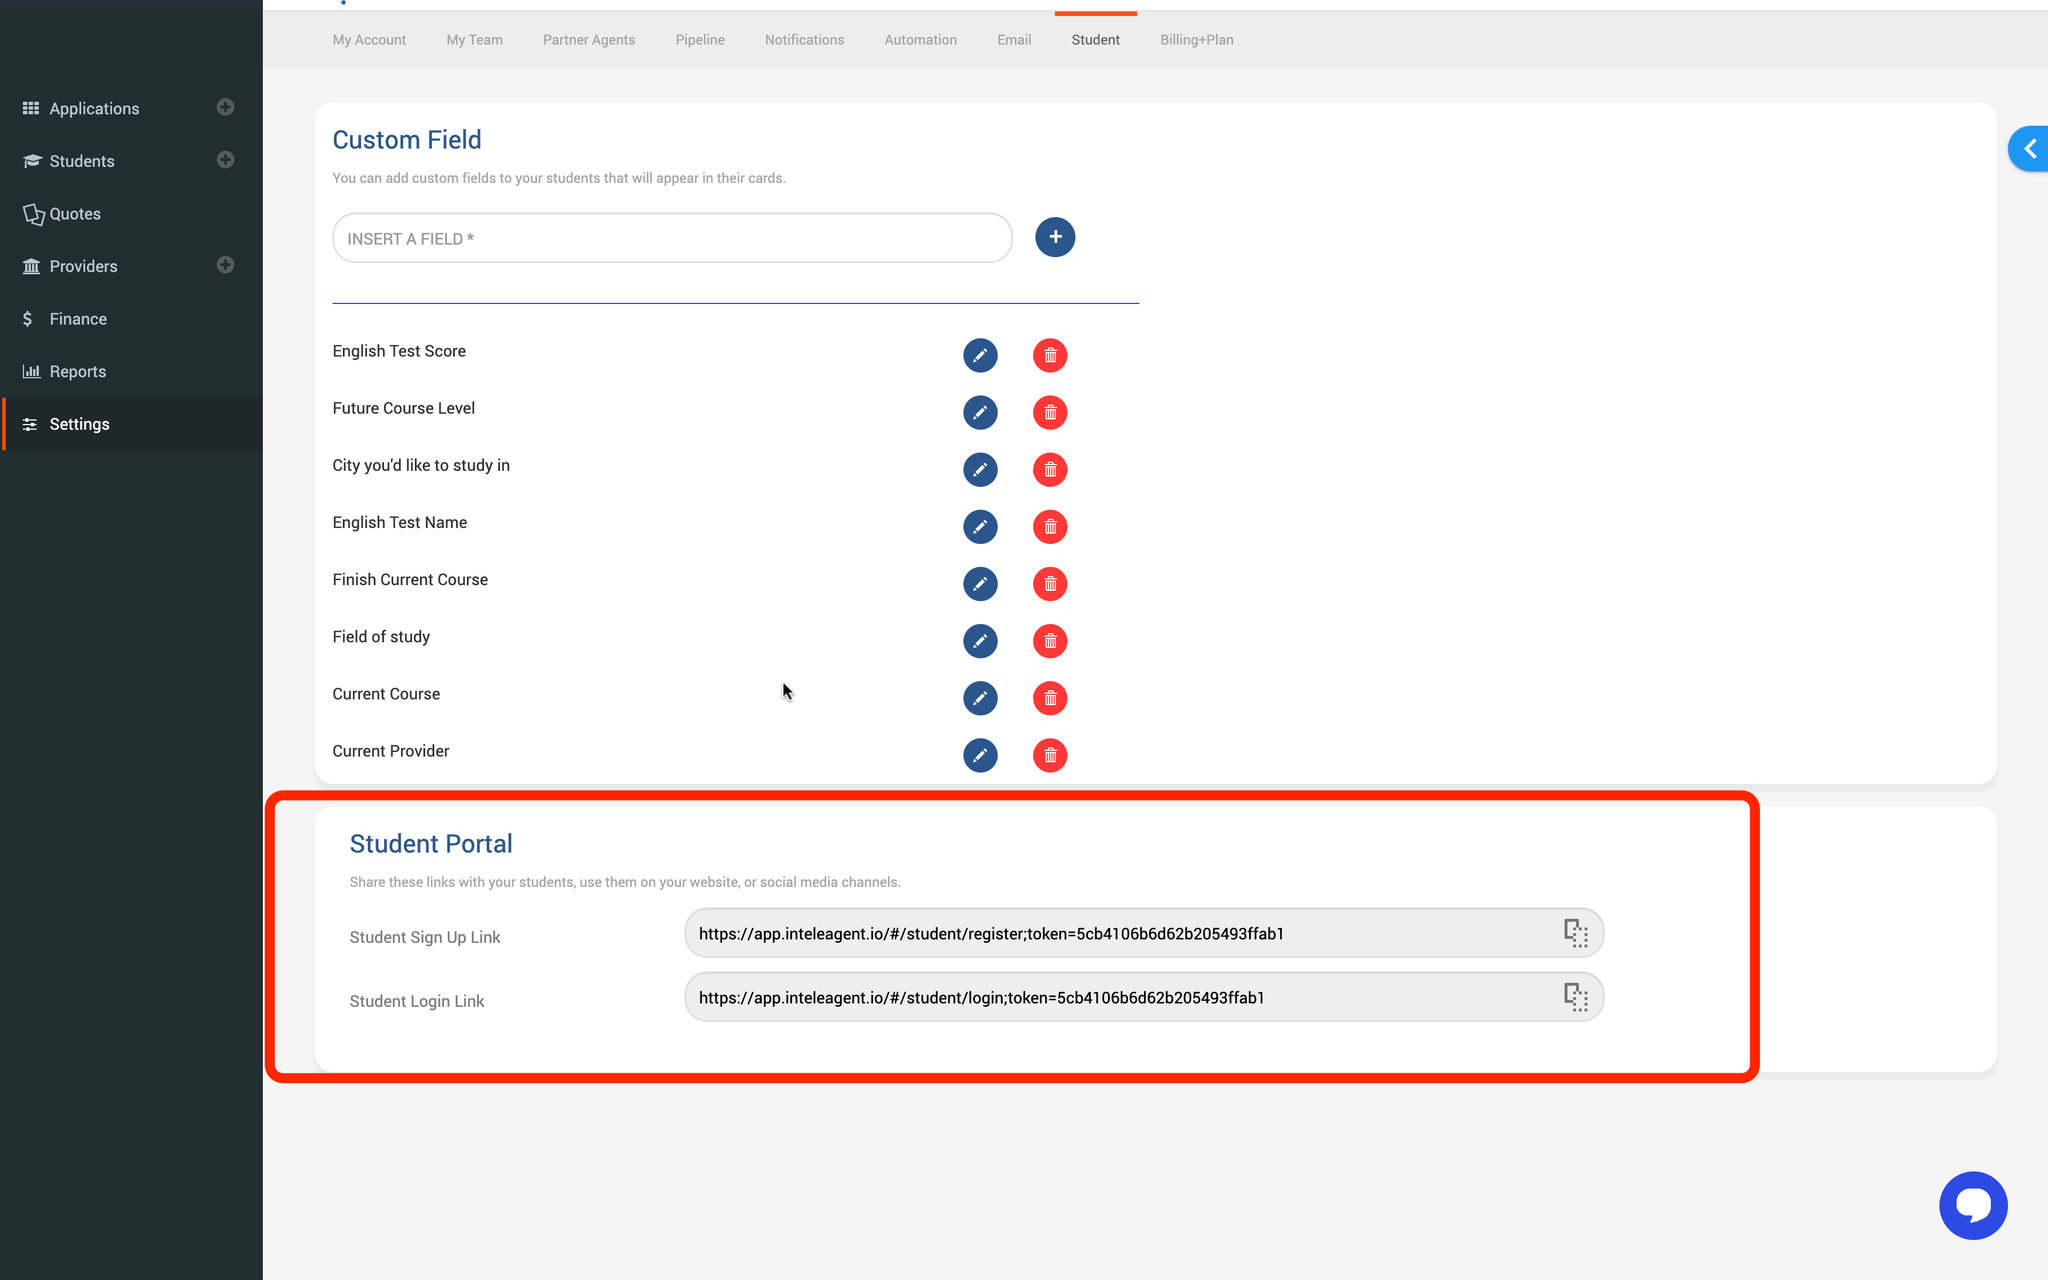Add new student via sidebar plus
The height and width of the screenshot is (1280, 2048).
226,160
